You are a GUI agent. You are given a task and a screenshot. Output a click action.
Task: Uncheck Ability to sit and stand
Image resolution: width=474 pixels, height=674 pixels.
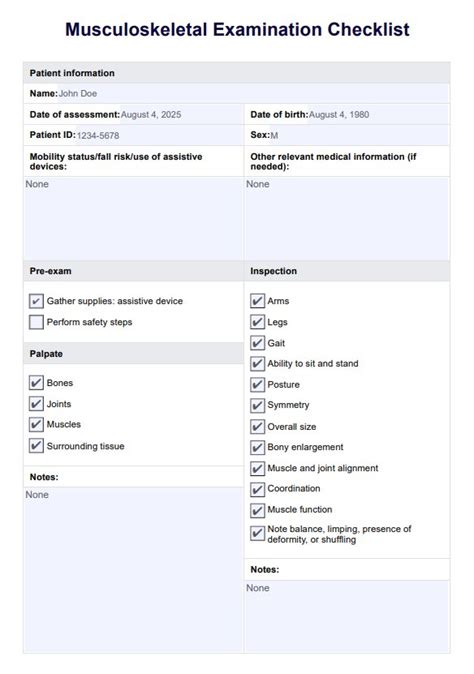[x=257, y=364]
